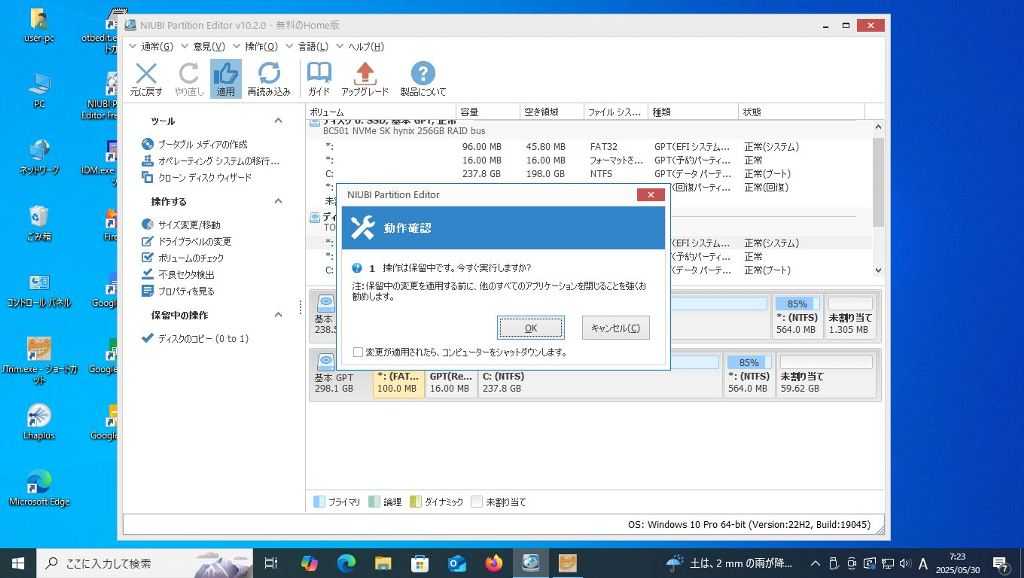Enable shutdown after changes applied checkbox
Image resolution: width=1024 pixels, height=578 pixels.
(x=358, y=352)
